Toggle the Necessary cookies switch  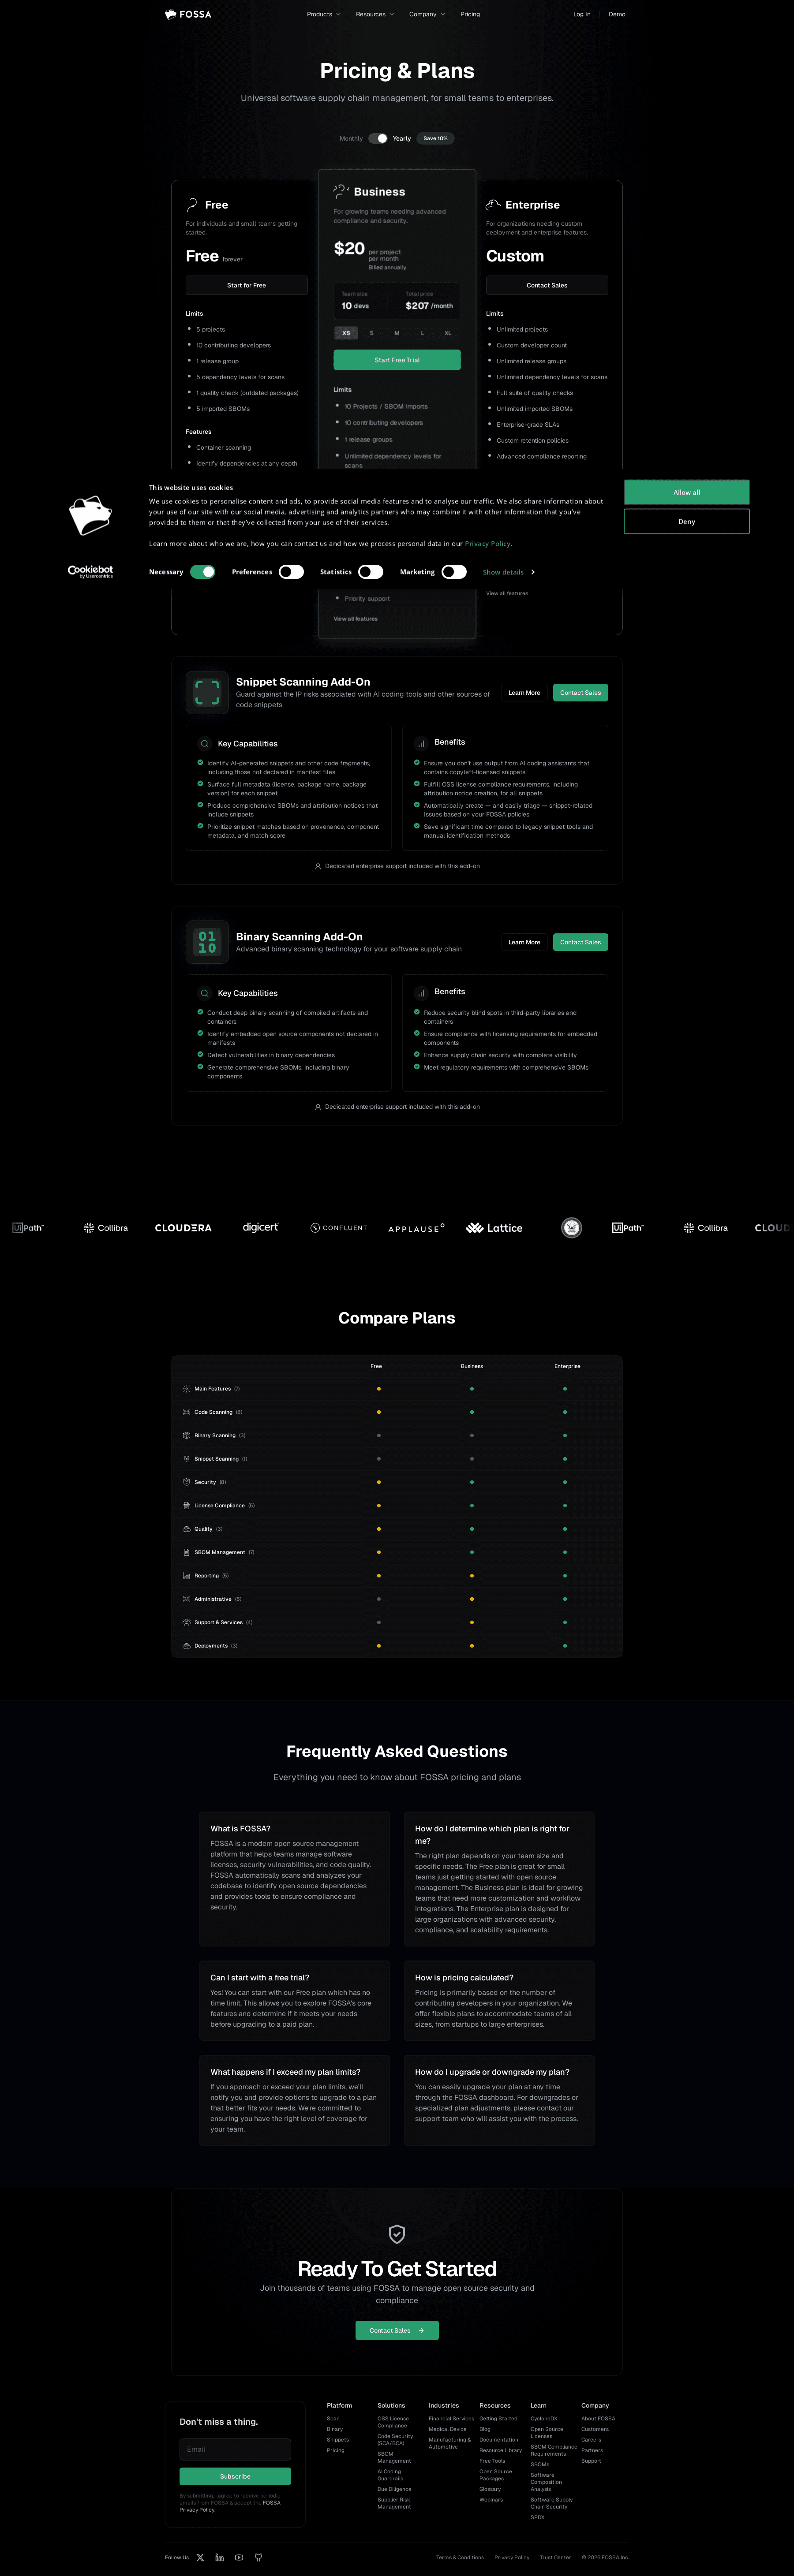tap(203, 572)
